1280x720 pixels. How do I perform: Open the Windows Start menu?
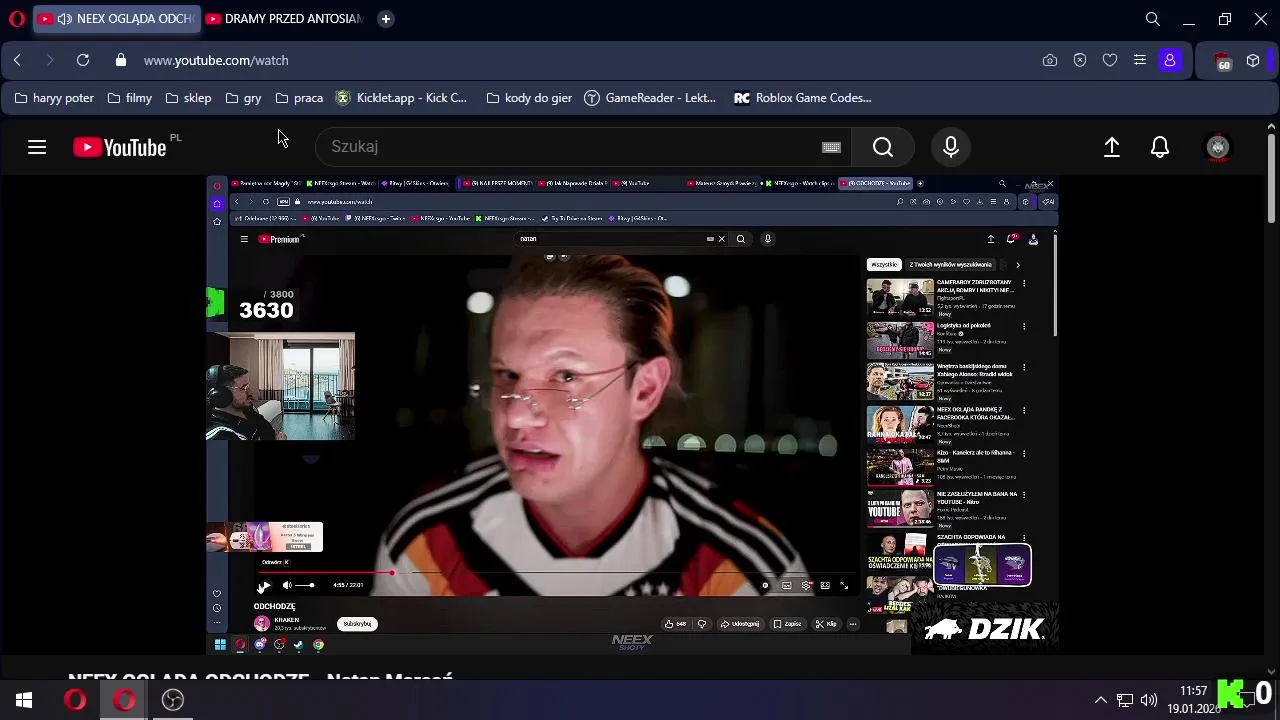[24, 700]
